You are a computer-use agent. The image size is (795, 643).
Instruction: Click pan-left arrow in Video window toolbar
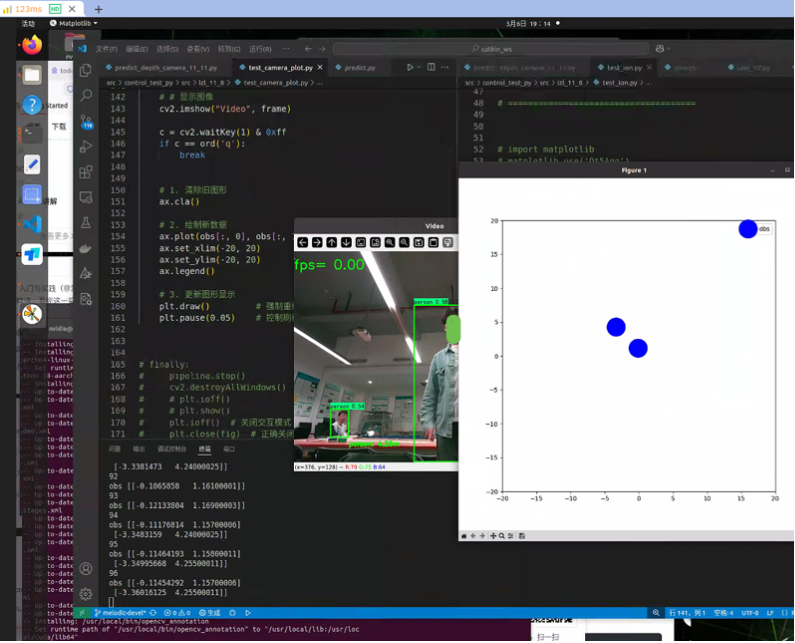[x=302, y=242]
